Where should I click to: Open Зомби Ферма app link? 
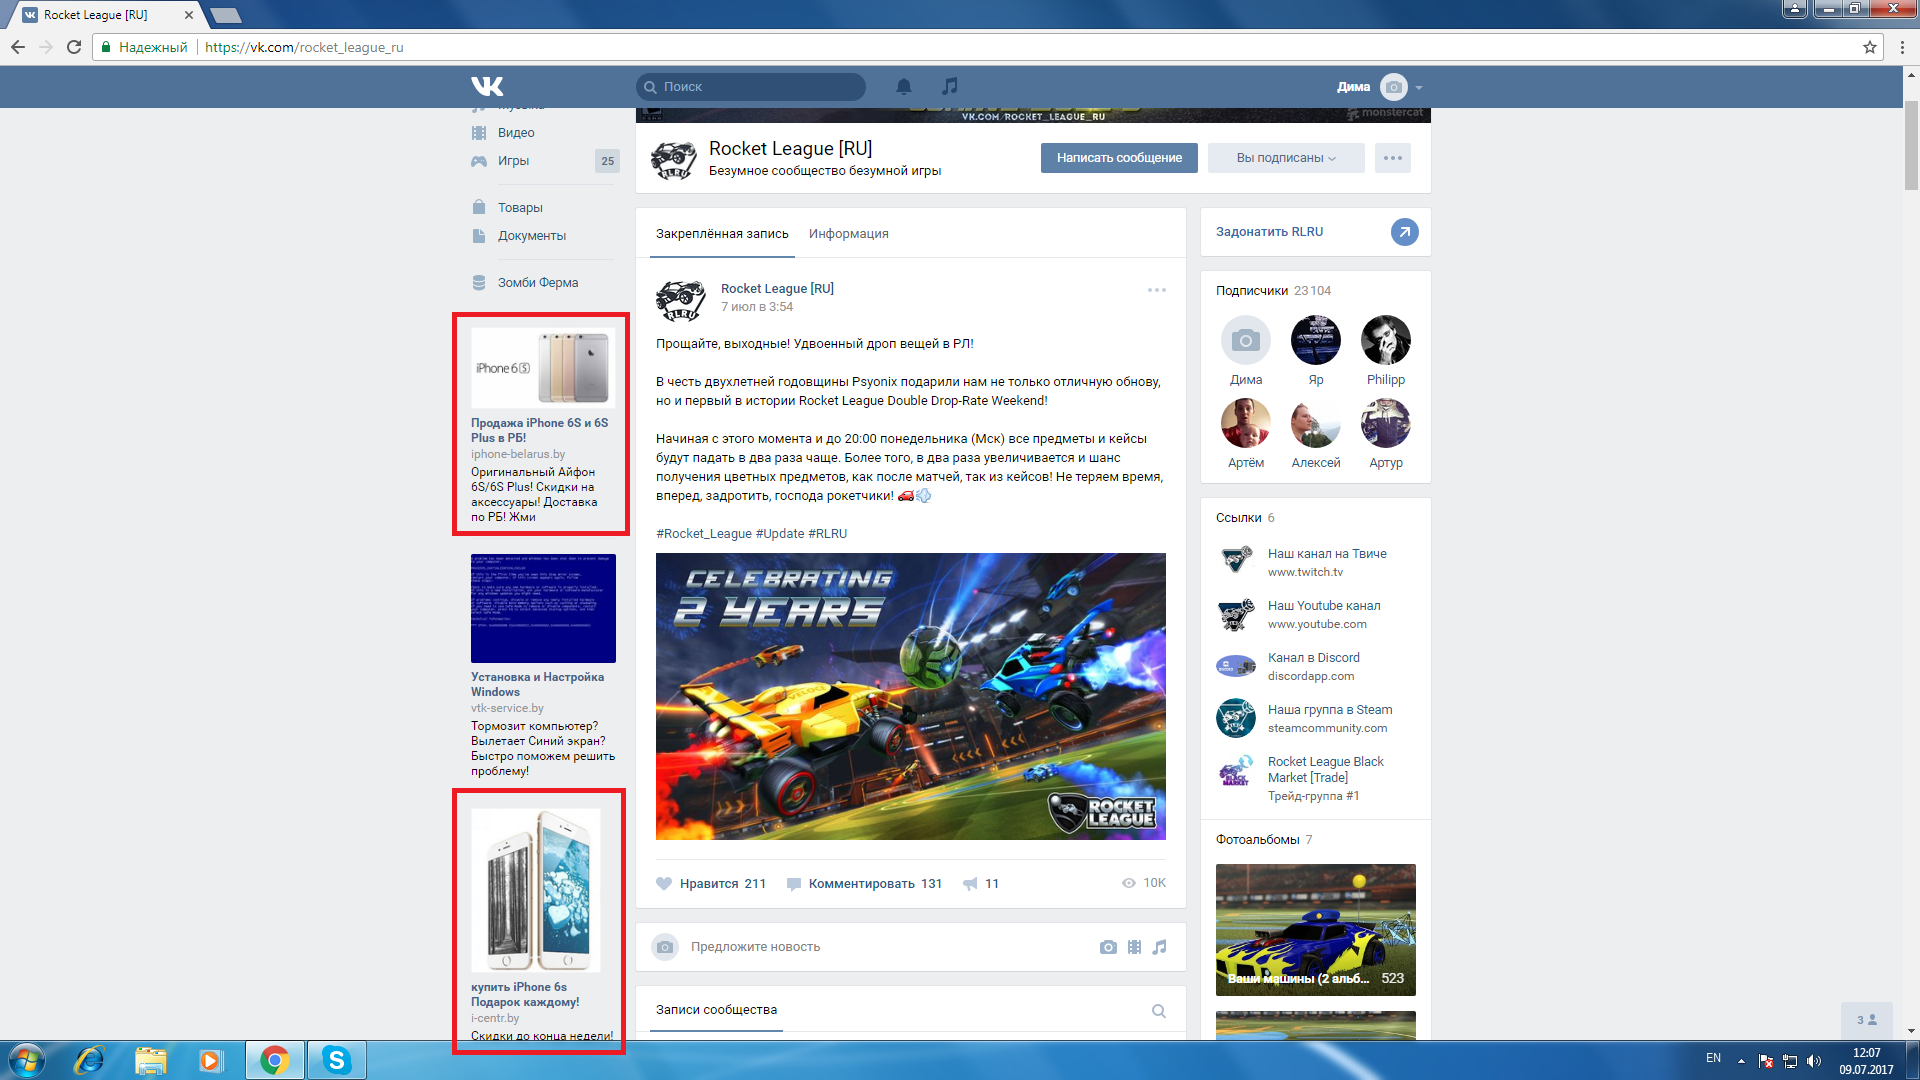[x=538, y=282]
